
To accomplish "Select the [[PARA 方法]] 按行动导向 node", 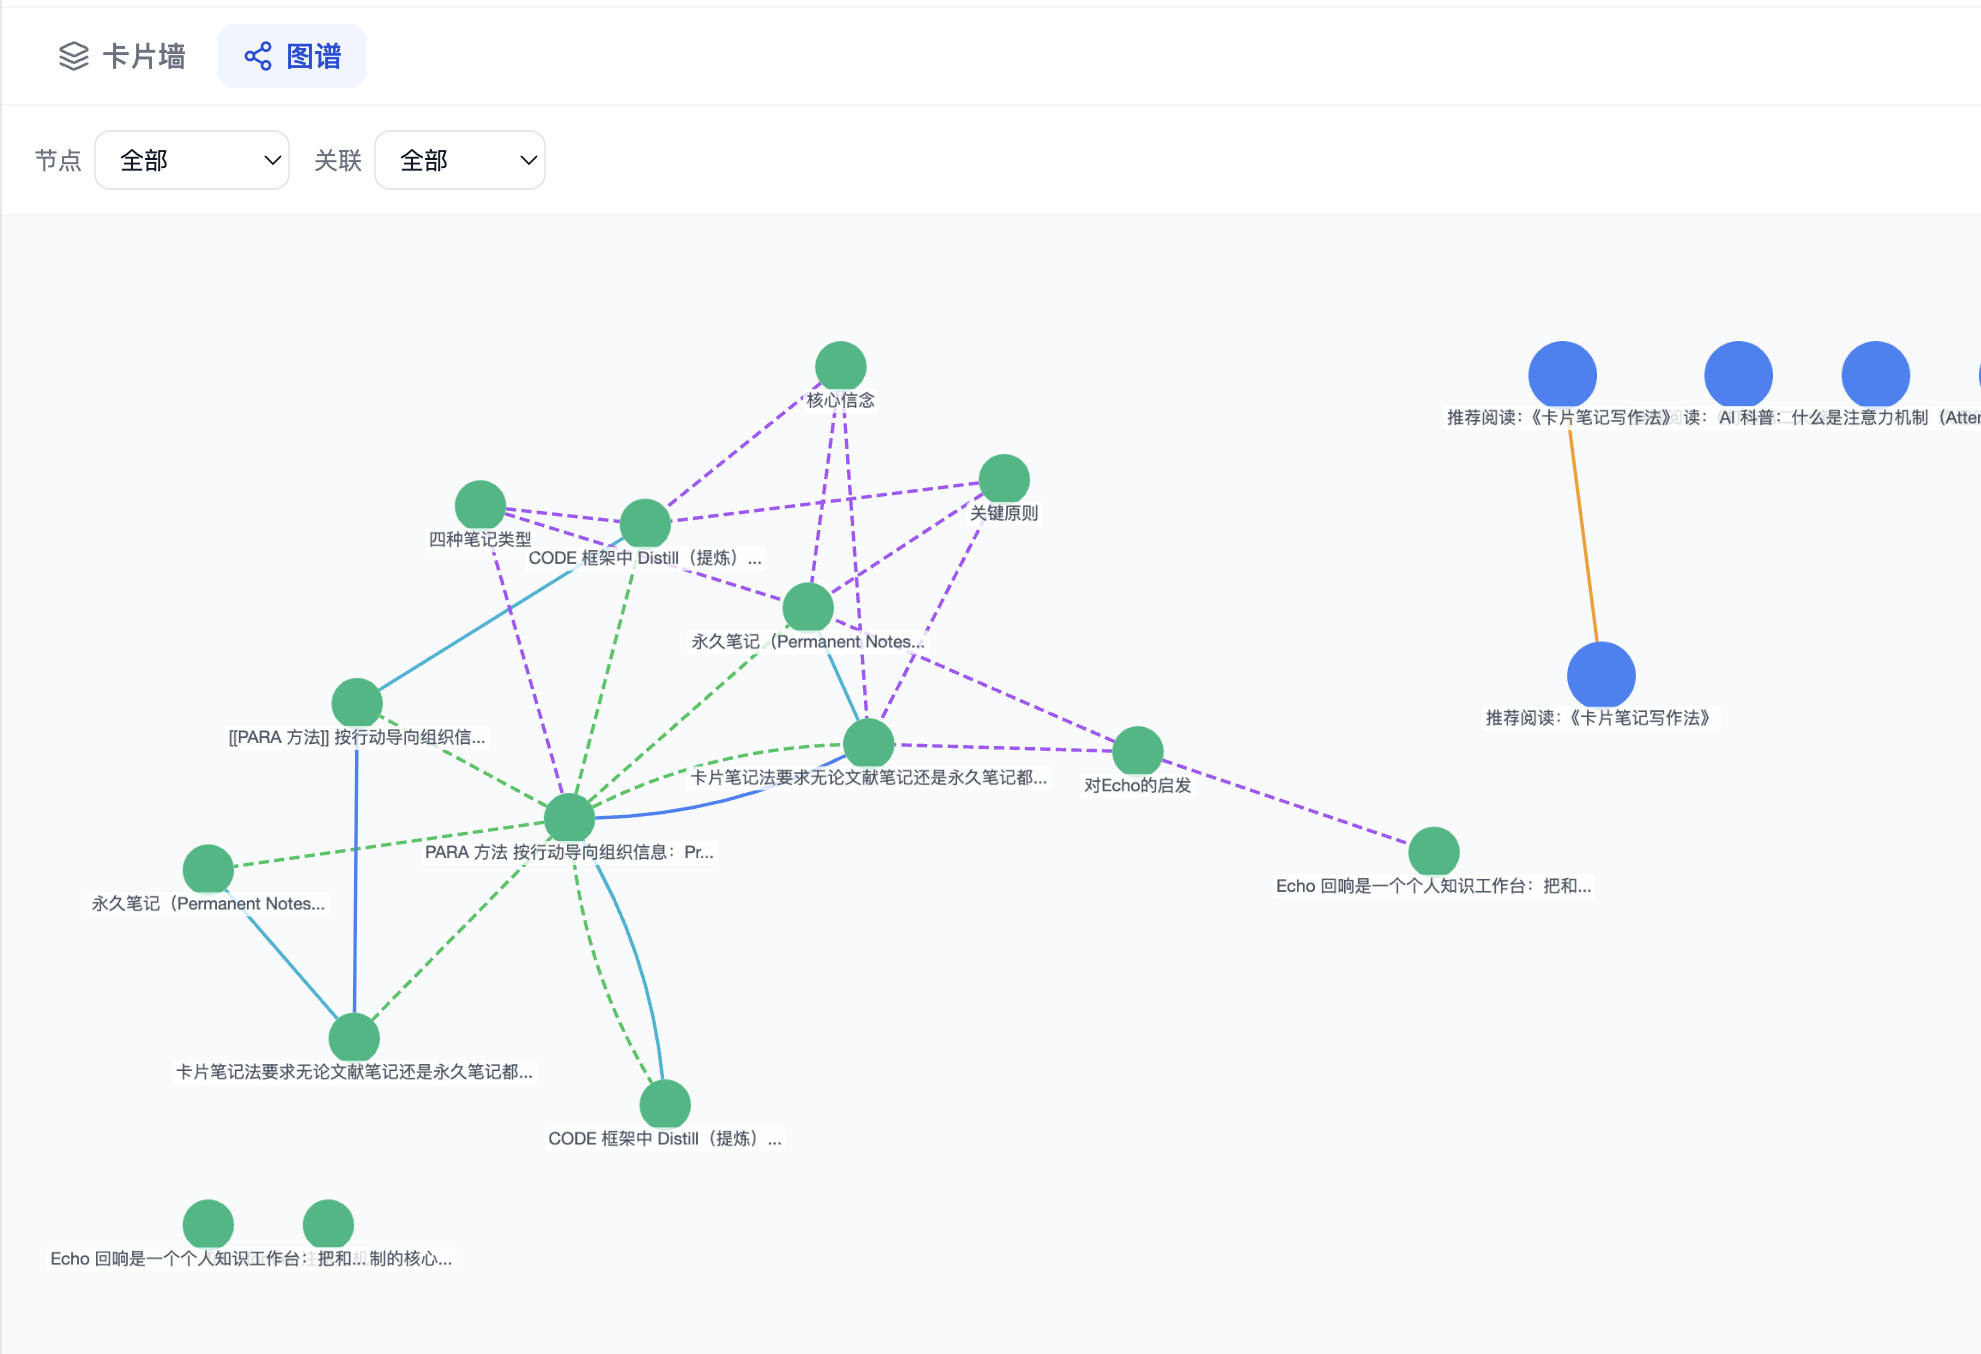I will pos(357,703).
